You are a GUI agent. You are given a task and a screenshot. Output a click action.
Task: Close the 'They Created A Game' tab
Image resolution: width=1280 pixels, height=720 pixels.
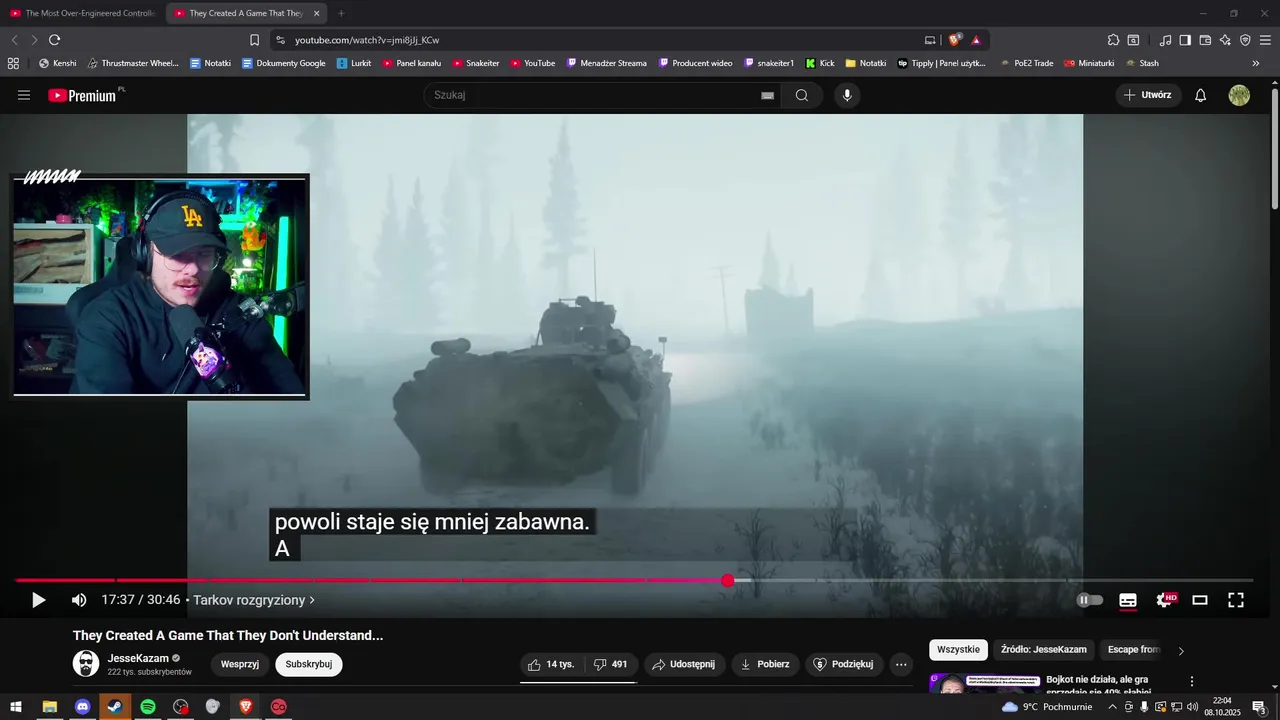coord(317,13)
